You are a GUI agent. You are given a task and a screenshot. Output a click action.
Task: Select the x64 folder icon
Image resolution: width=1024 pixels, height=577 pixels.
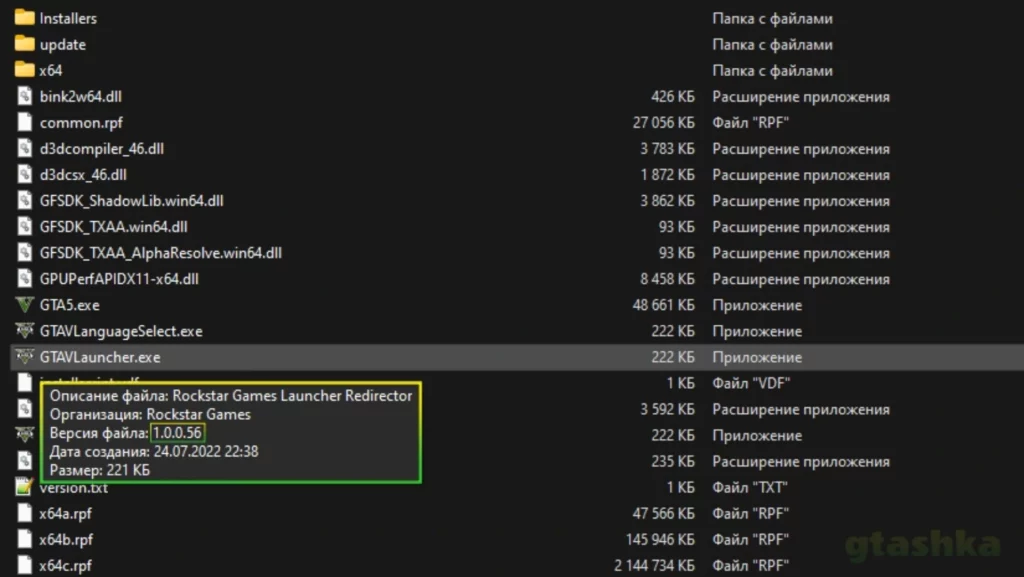click(x=24, y=70)
